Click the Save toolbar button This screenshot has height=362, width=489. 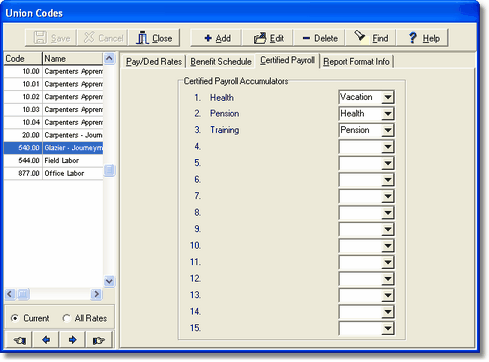click(51, 38)
